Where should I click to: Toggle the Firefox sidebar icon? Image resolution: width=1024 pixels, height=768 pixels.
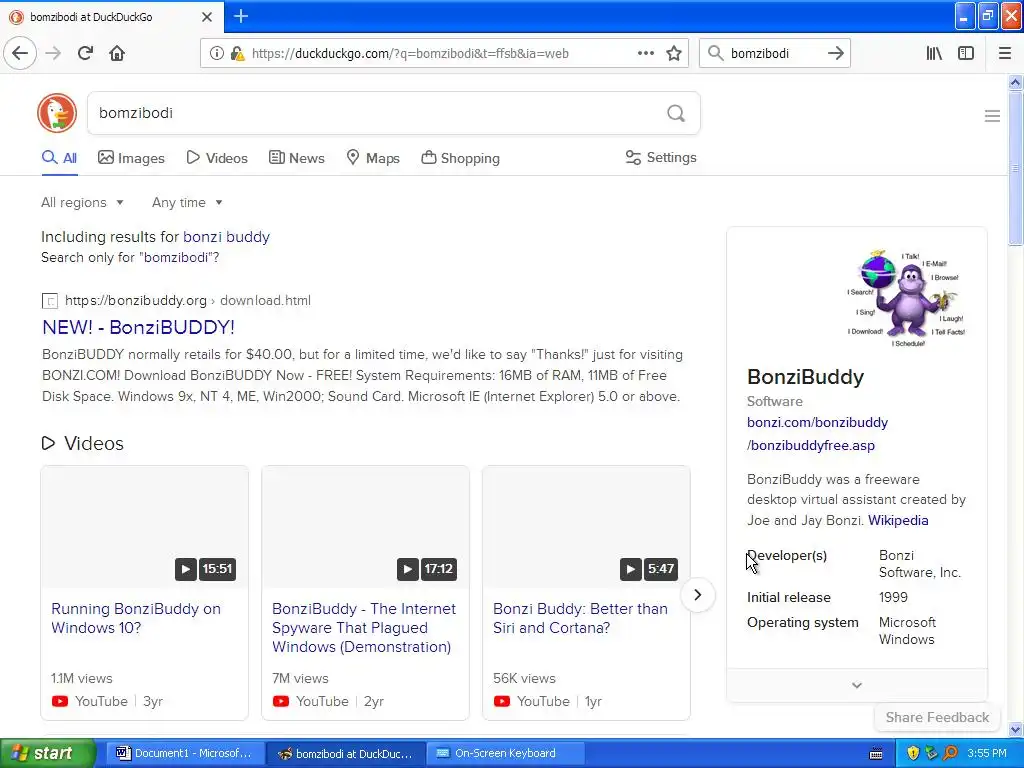(966, 53)
